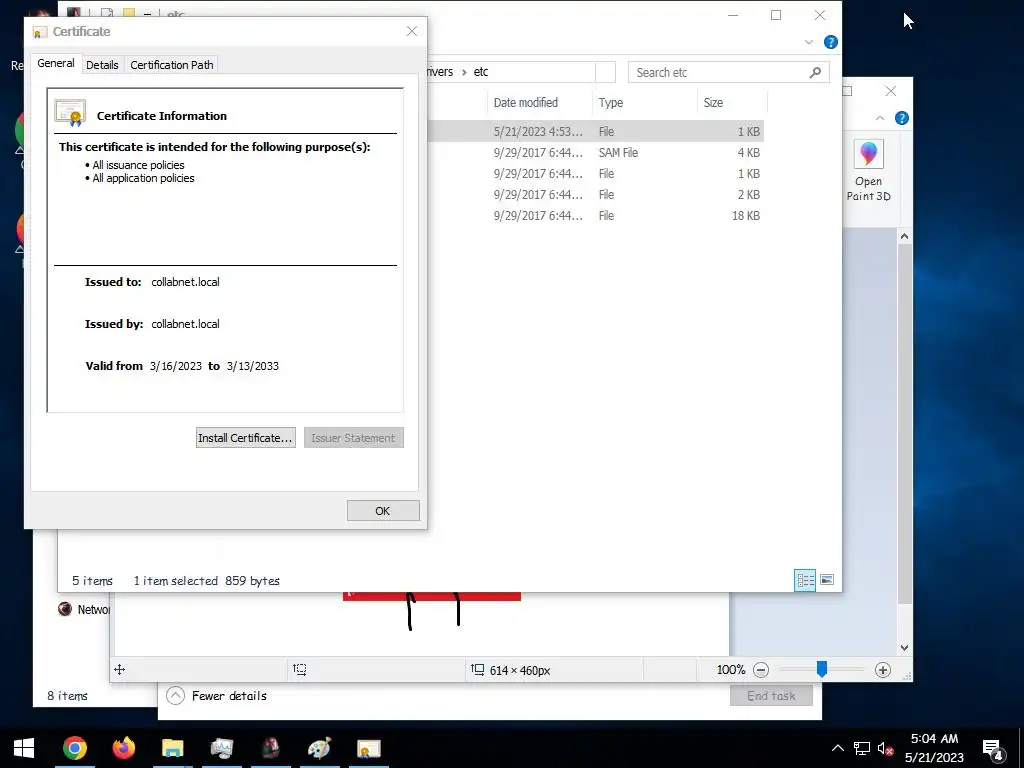Confirm the Certificate dialog with OK
Image resolution: width=1024 pixels, height=768 pixels.
click(x=383, y=511)
